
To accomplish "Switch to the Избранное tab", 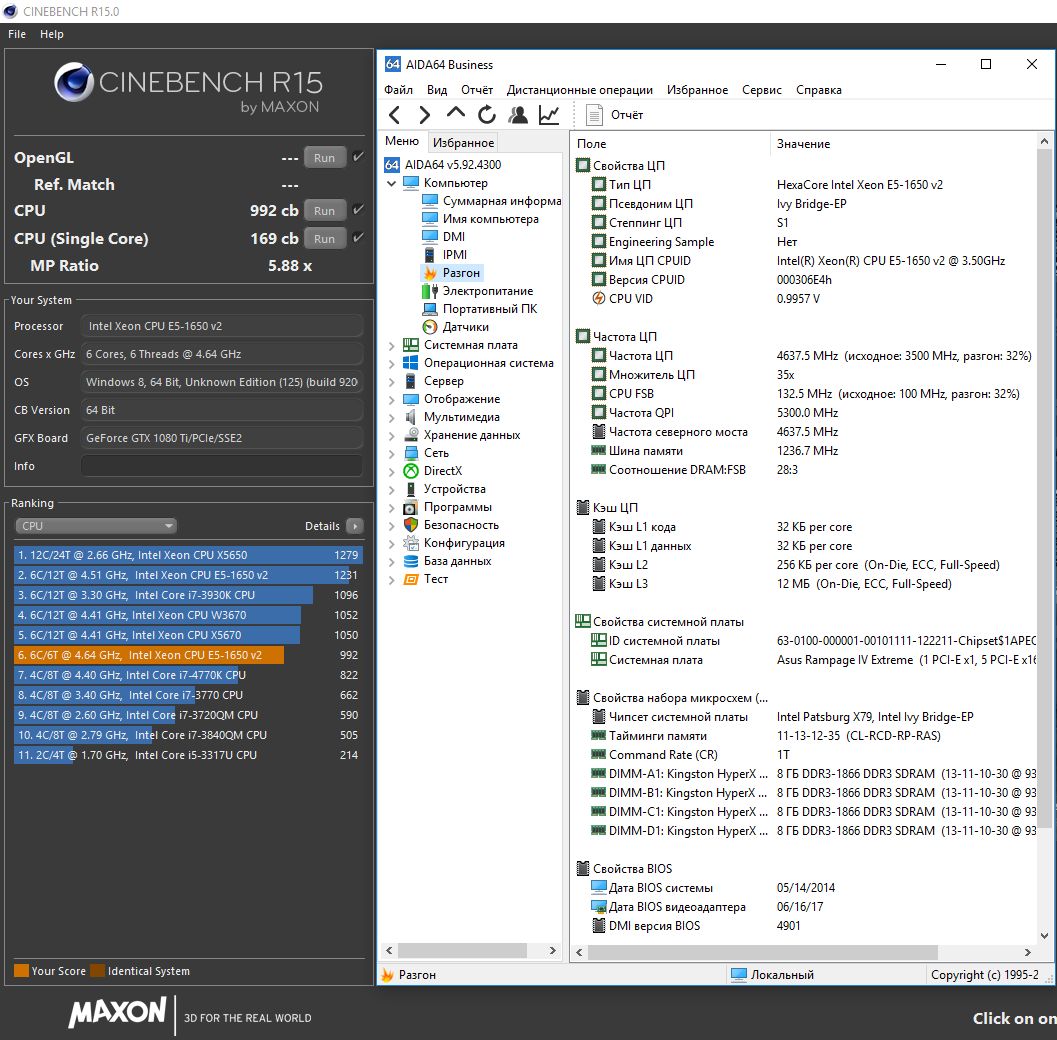I will [x=464, y=143].
